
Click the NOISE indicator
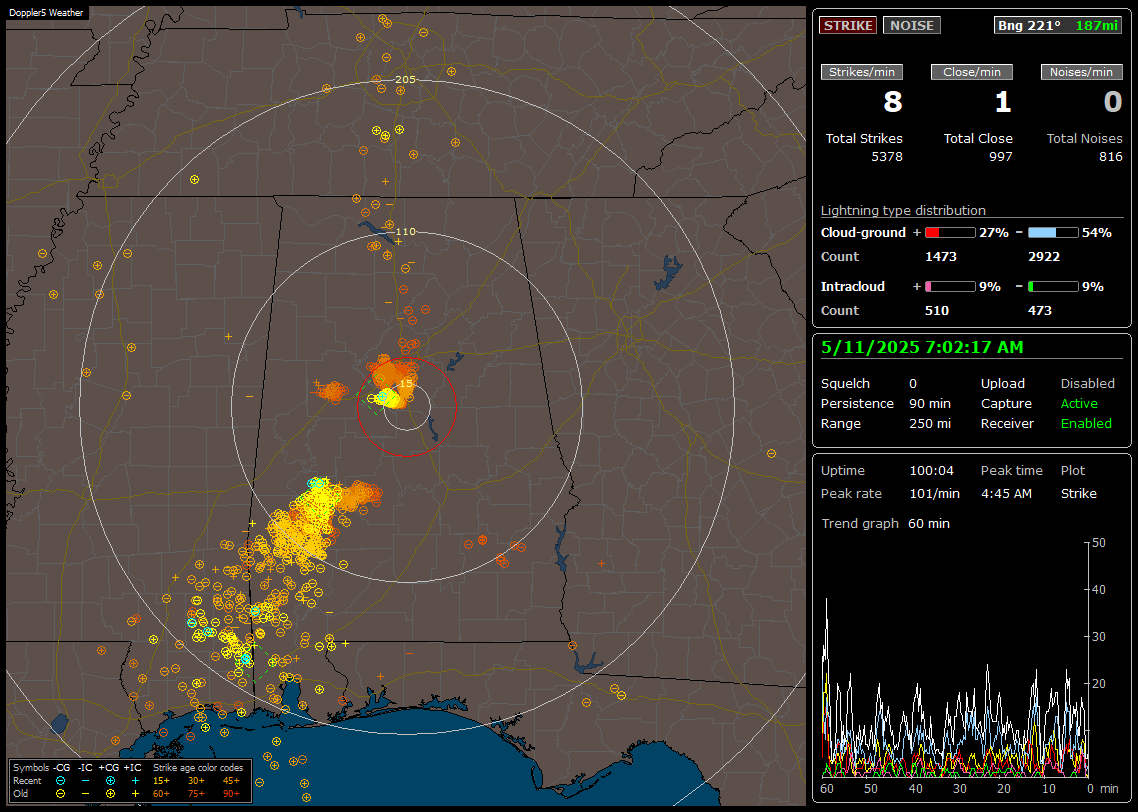[912, 25]
